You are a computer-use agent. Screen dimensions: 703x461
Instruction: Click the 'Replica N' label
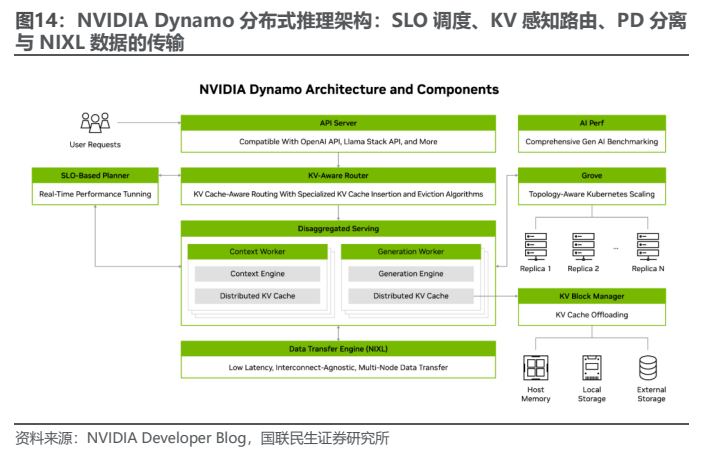click(x=648, y=269)
